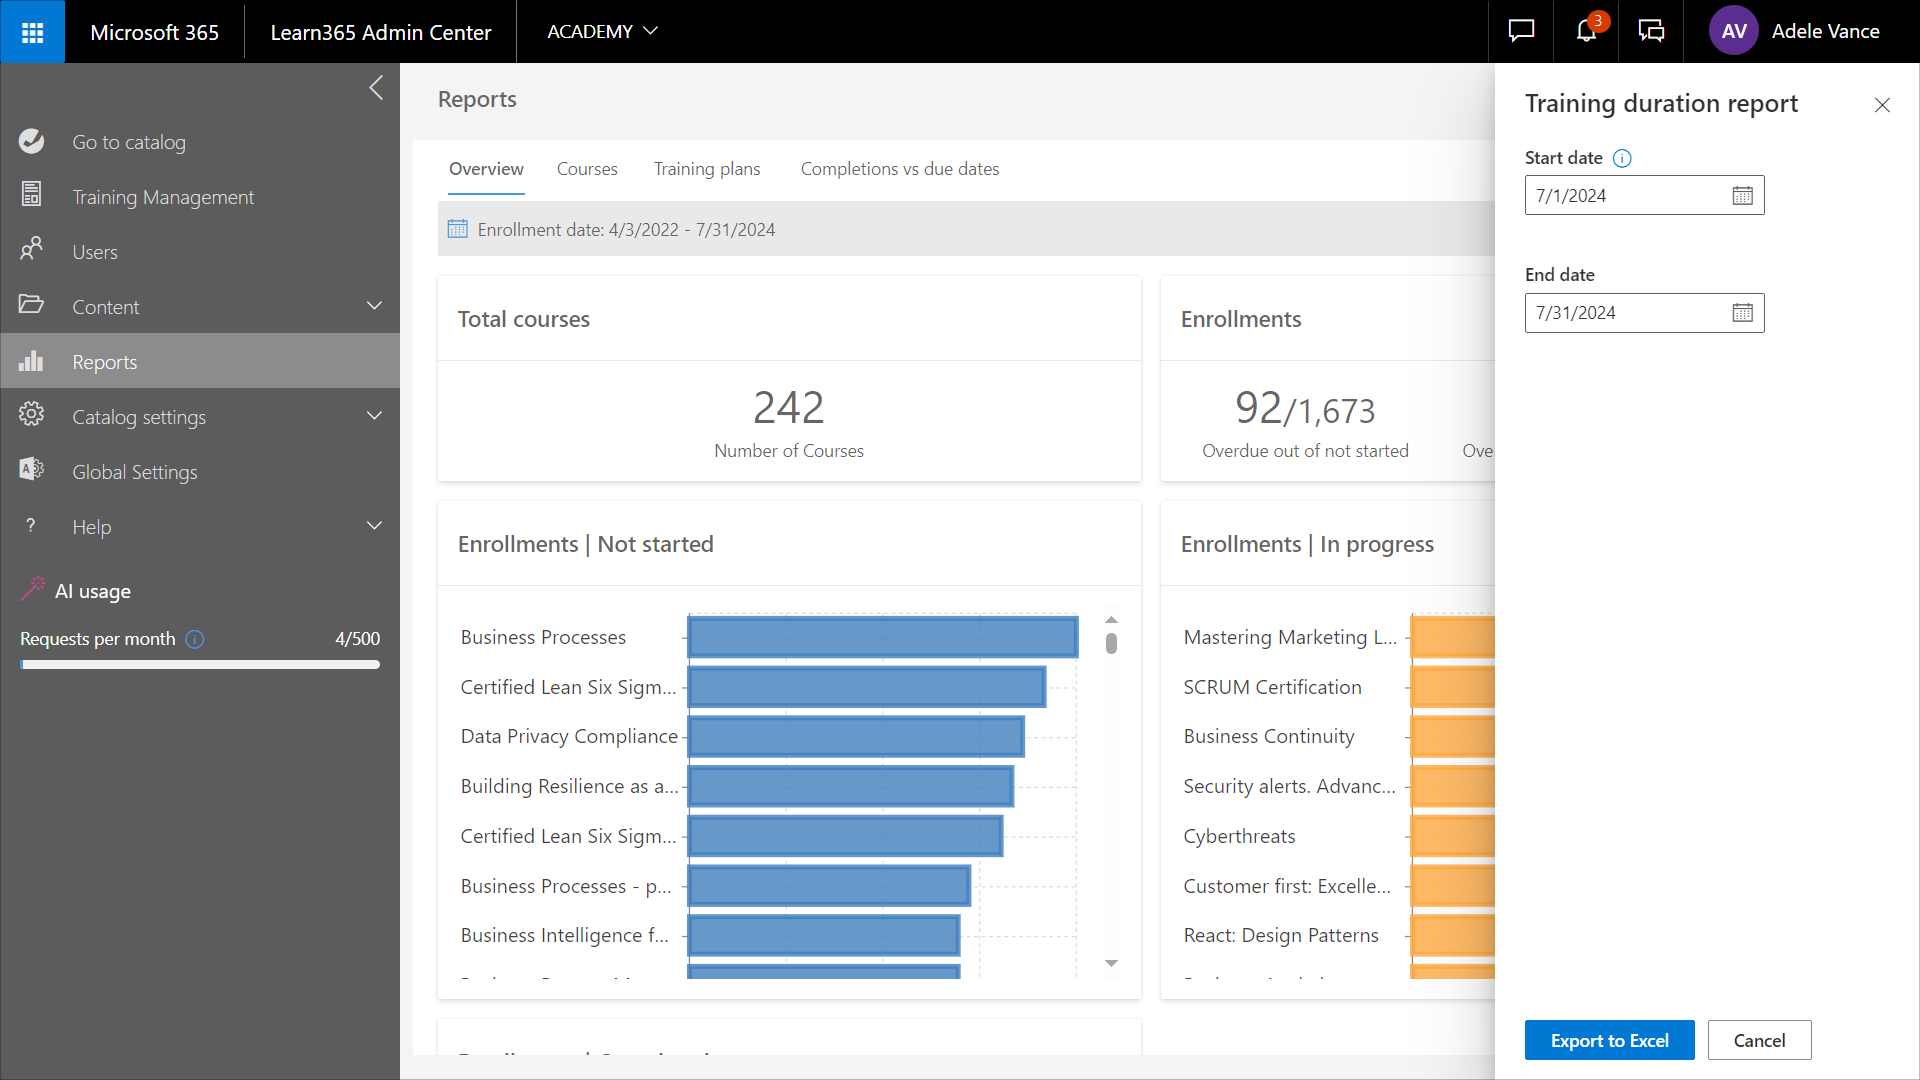The height and width of the screenshot is (1080, 1920).
Task: Click the Adele Vance avatar
Action: click(1733, 31)
